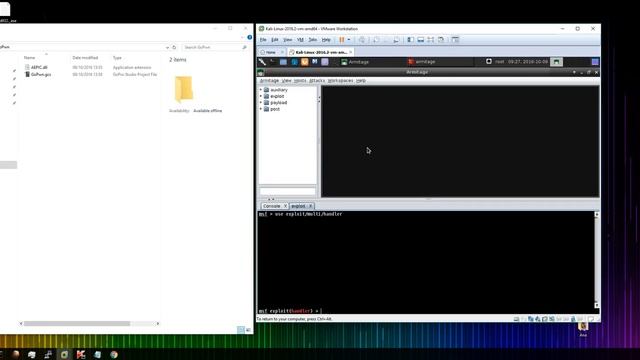Sort Explorer by Name column header
The image size is (640, 360).
29,58
